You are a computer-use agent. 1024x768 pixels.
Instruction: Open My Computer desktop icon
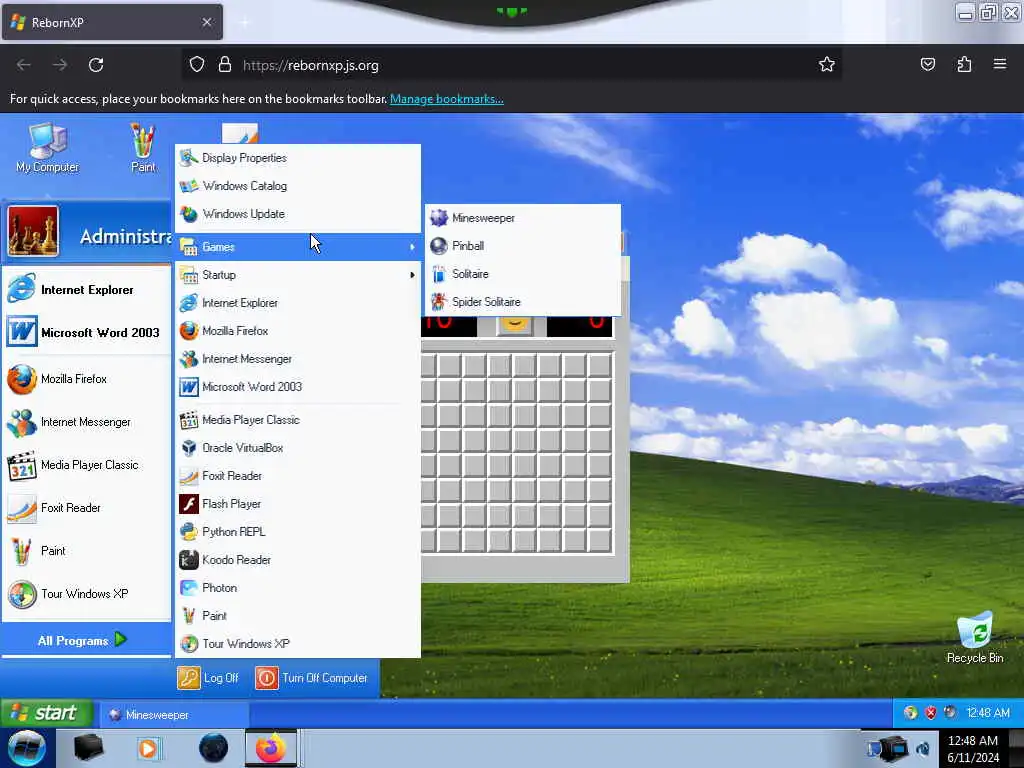48,148
